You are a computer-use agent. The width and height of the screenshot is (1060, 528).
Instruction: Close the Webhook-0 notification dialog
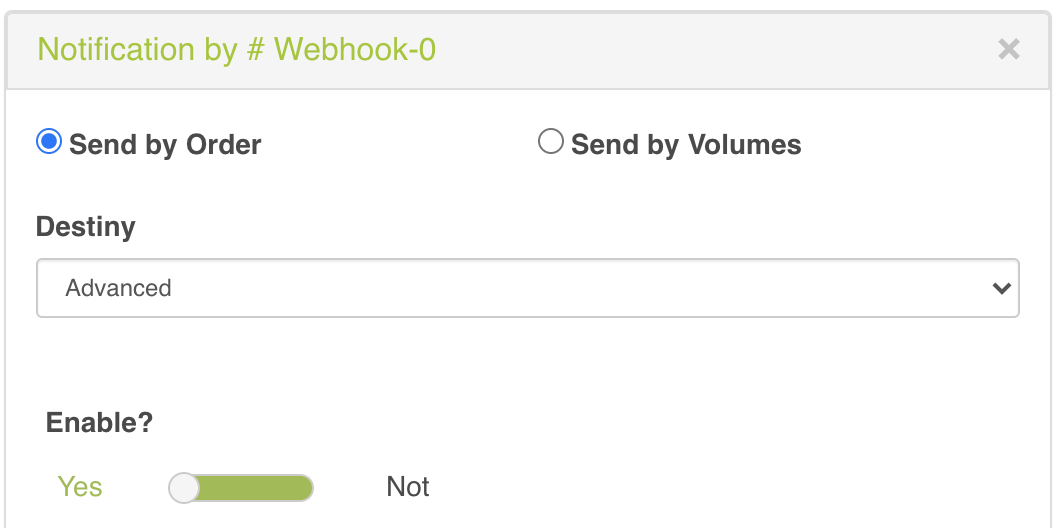(1009, 49)
